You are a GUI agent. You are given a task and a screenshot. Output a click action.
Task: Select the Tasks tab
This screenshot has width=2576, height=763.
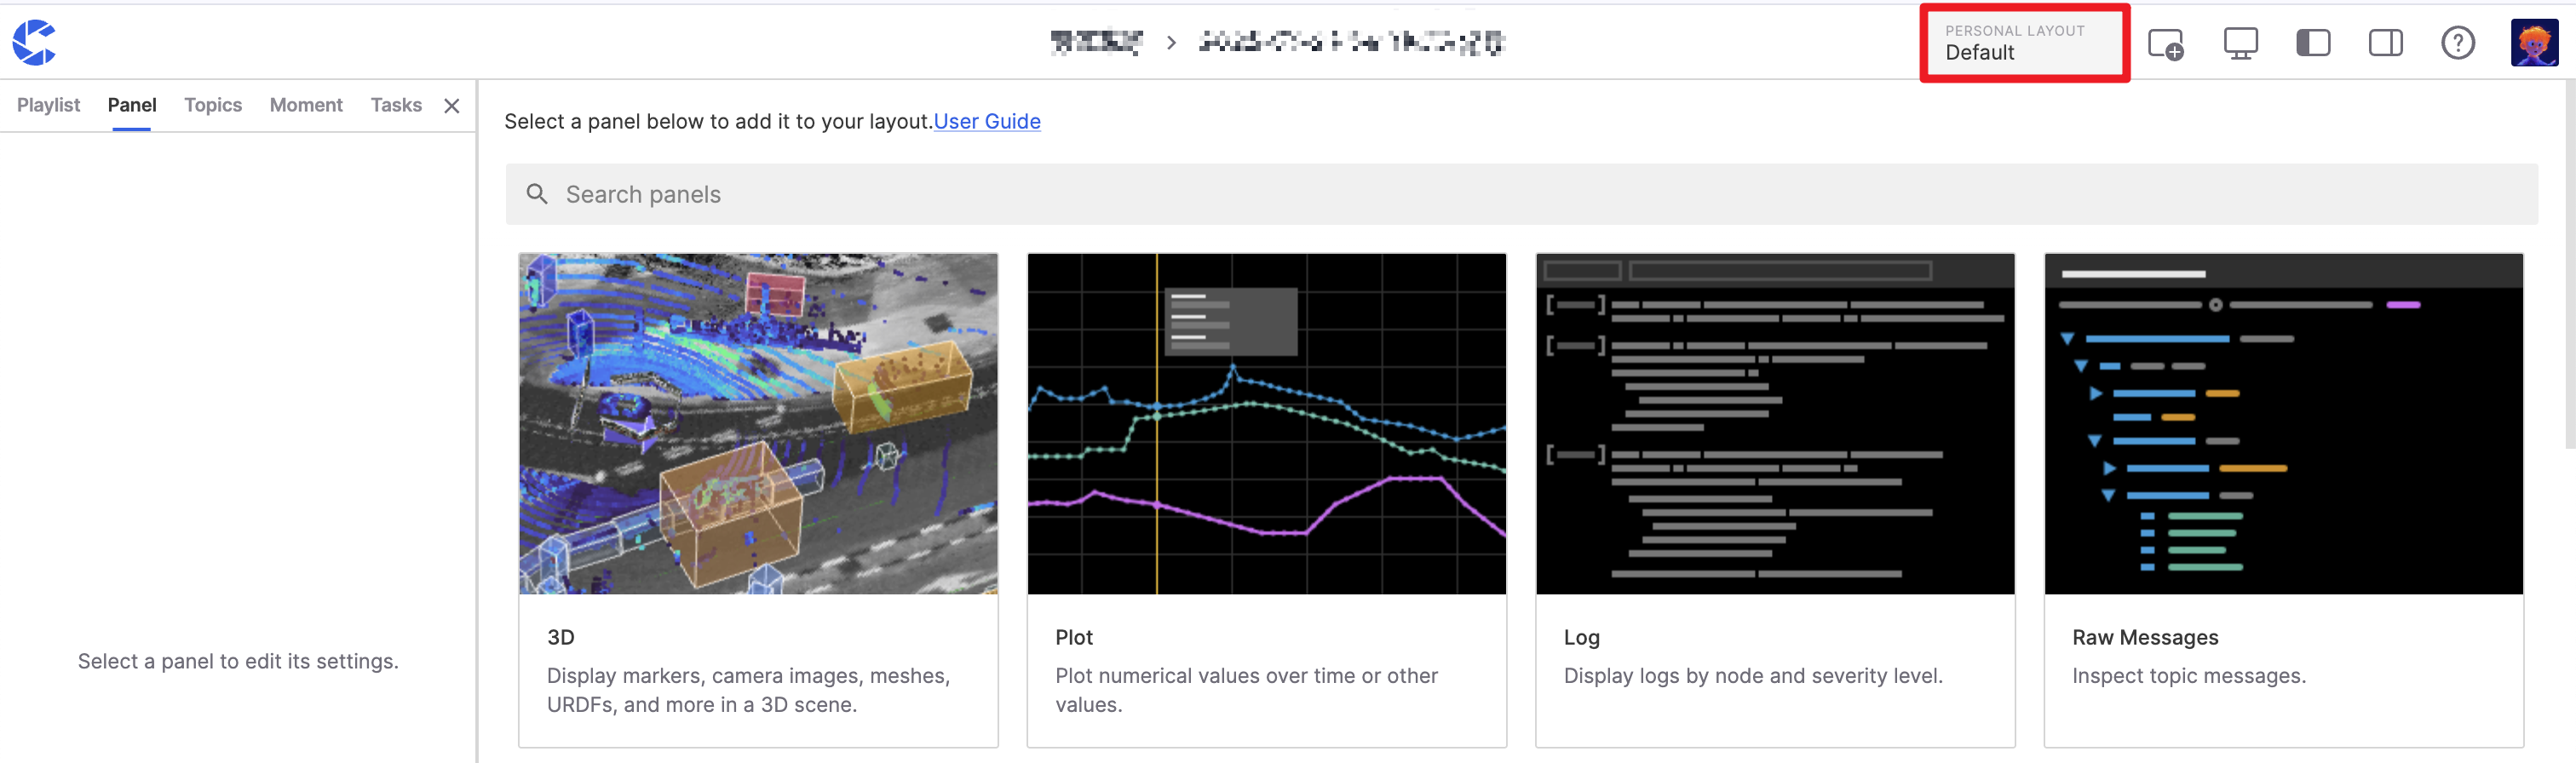pos(396,105)
